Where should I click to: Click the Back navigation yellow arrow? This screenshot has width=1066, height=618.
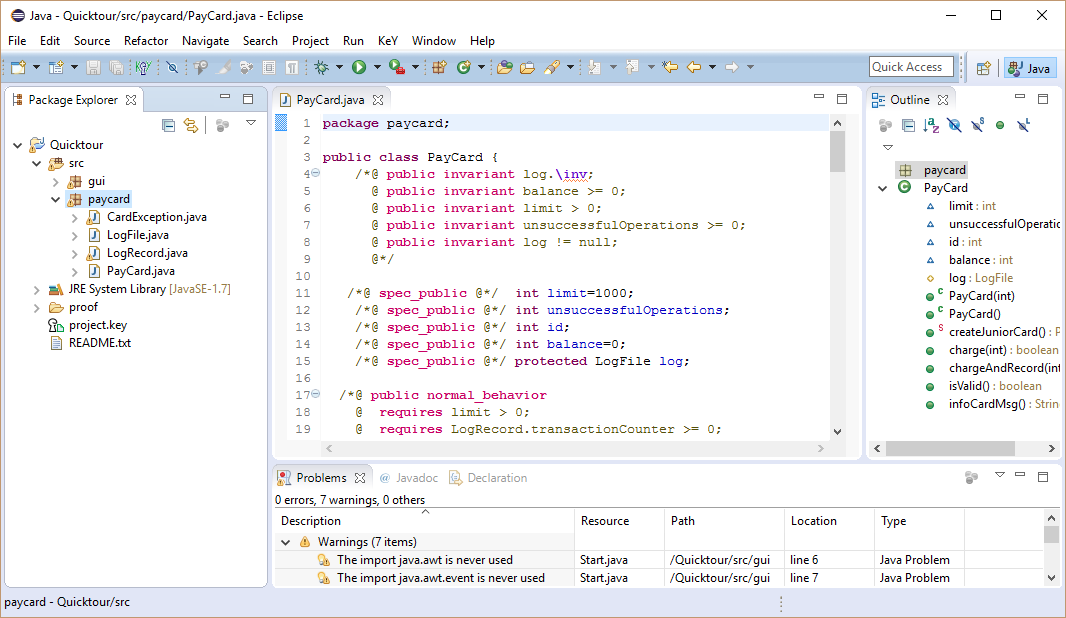tap(693, 67)
